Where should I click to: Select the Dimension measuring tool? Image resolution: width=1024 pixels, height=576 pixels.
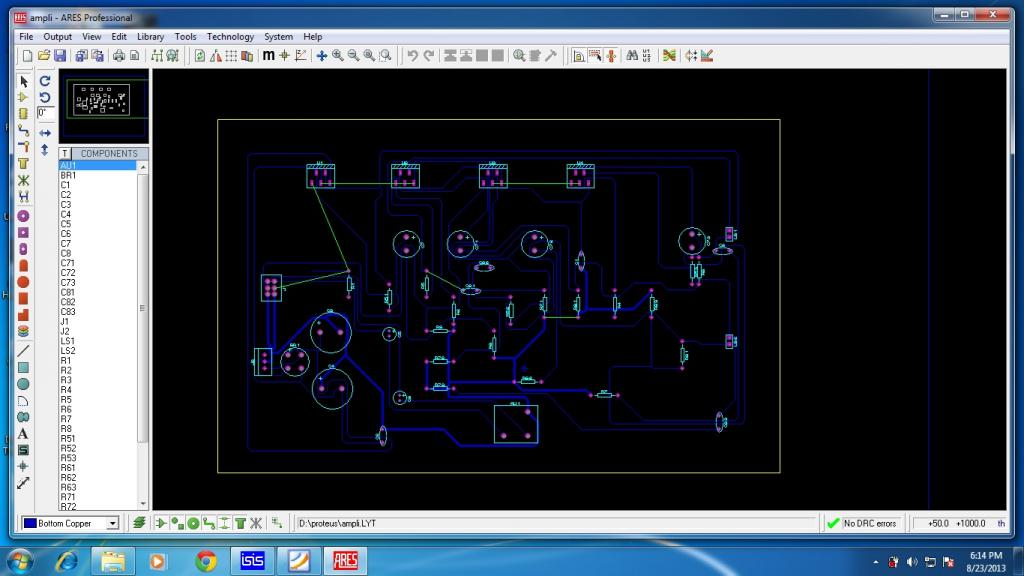click(x=24, y=483)
